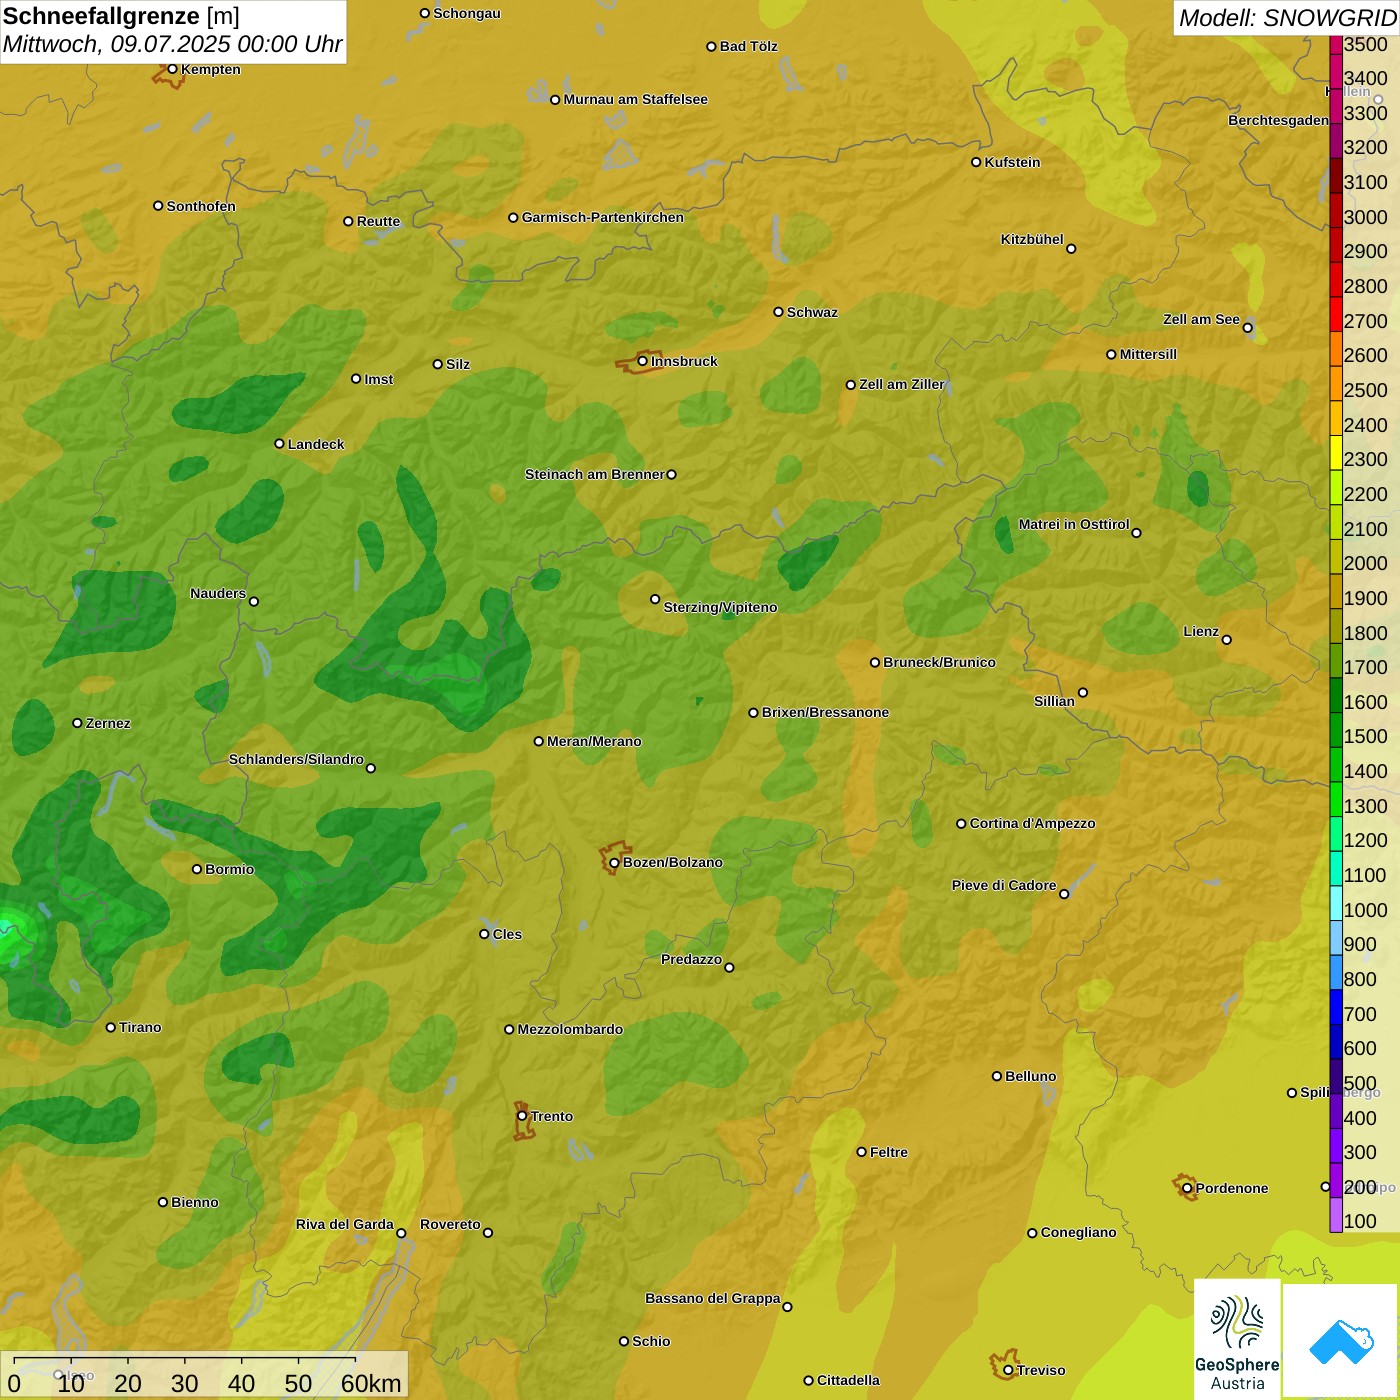Viewport: 1400px width, 1400px height.
Task: Click the blue logo beside GeoSphere Austria
Action: 1341,1341
